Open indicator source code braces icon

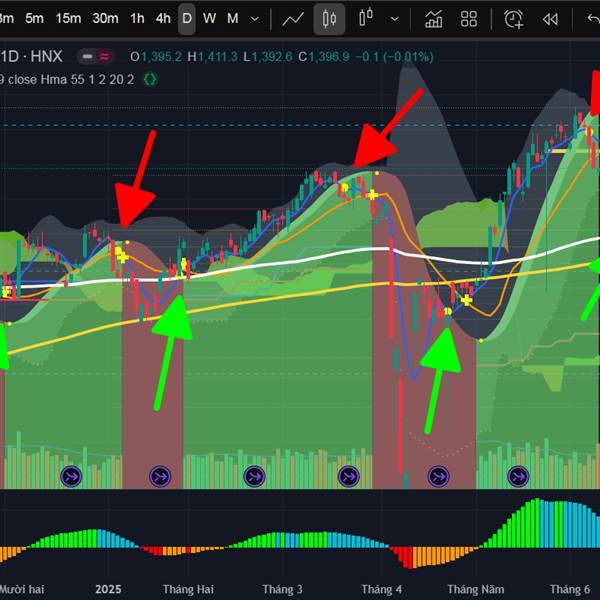150,80
